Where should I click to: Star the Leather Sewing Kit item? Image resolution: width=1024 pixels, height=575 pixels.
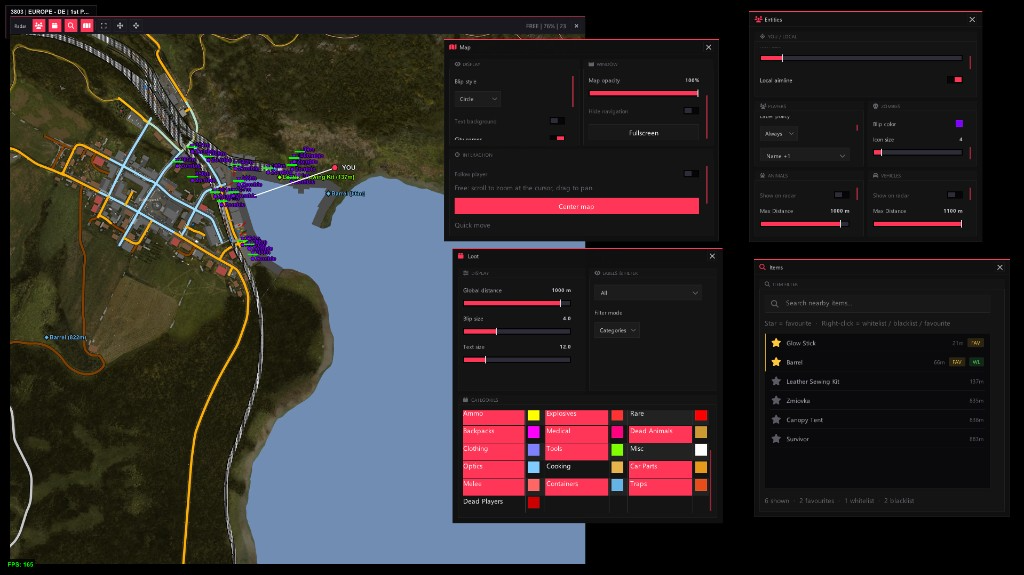click(776, 381)
